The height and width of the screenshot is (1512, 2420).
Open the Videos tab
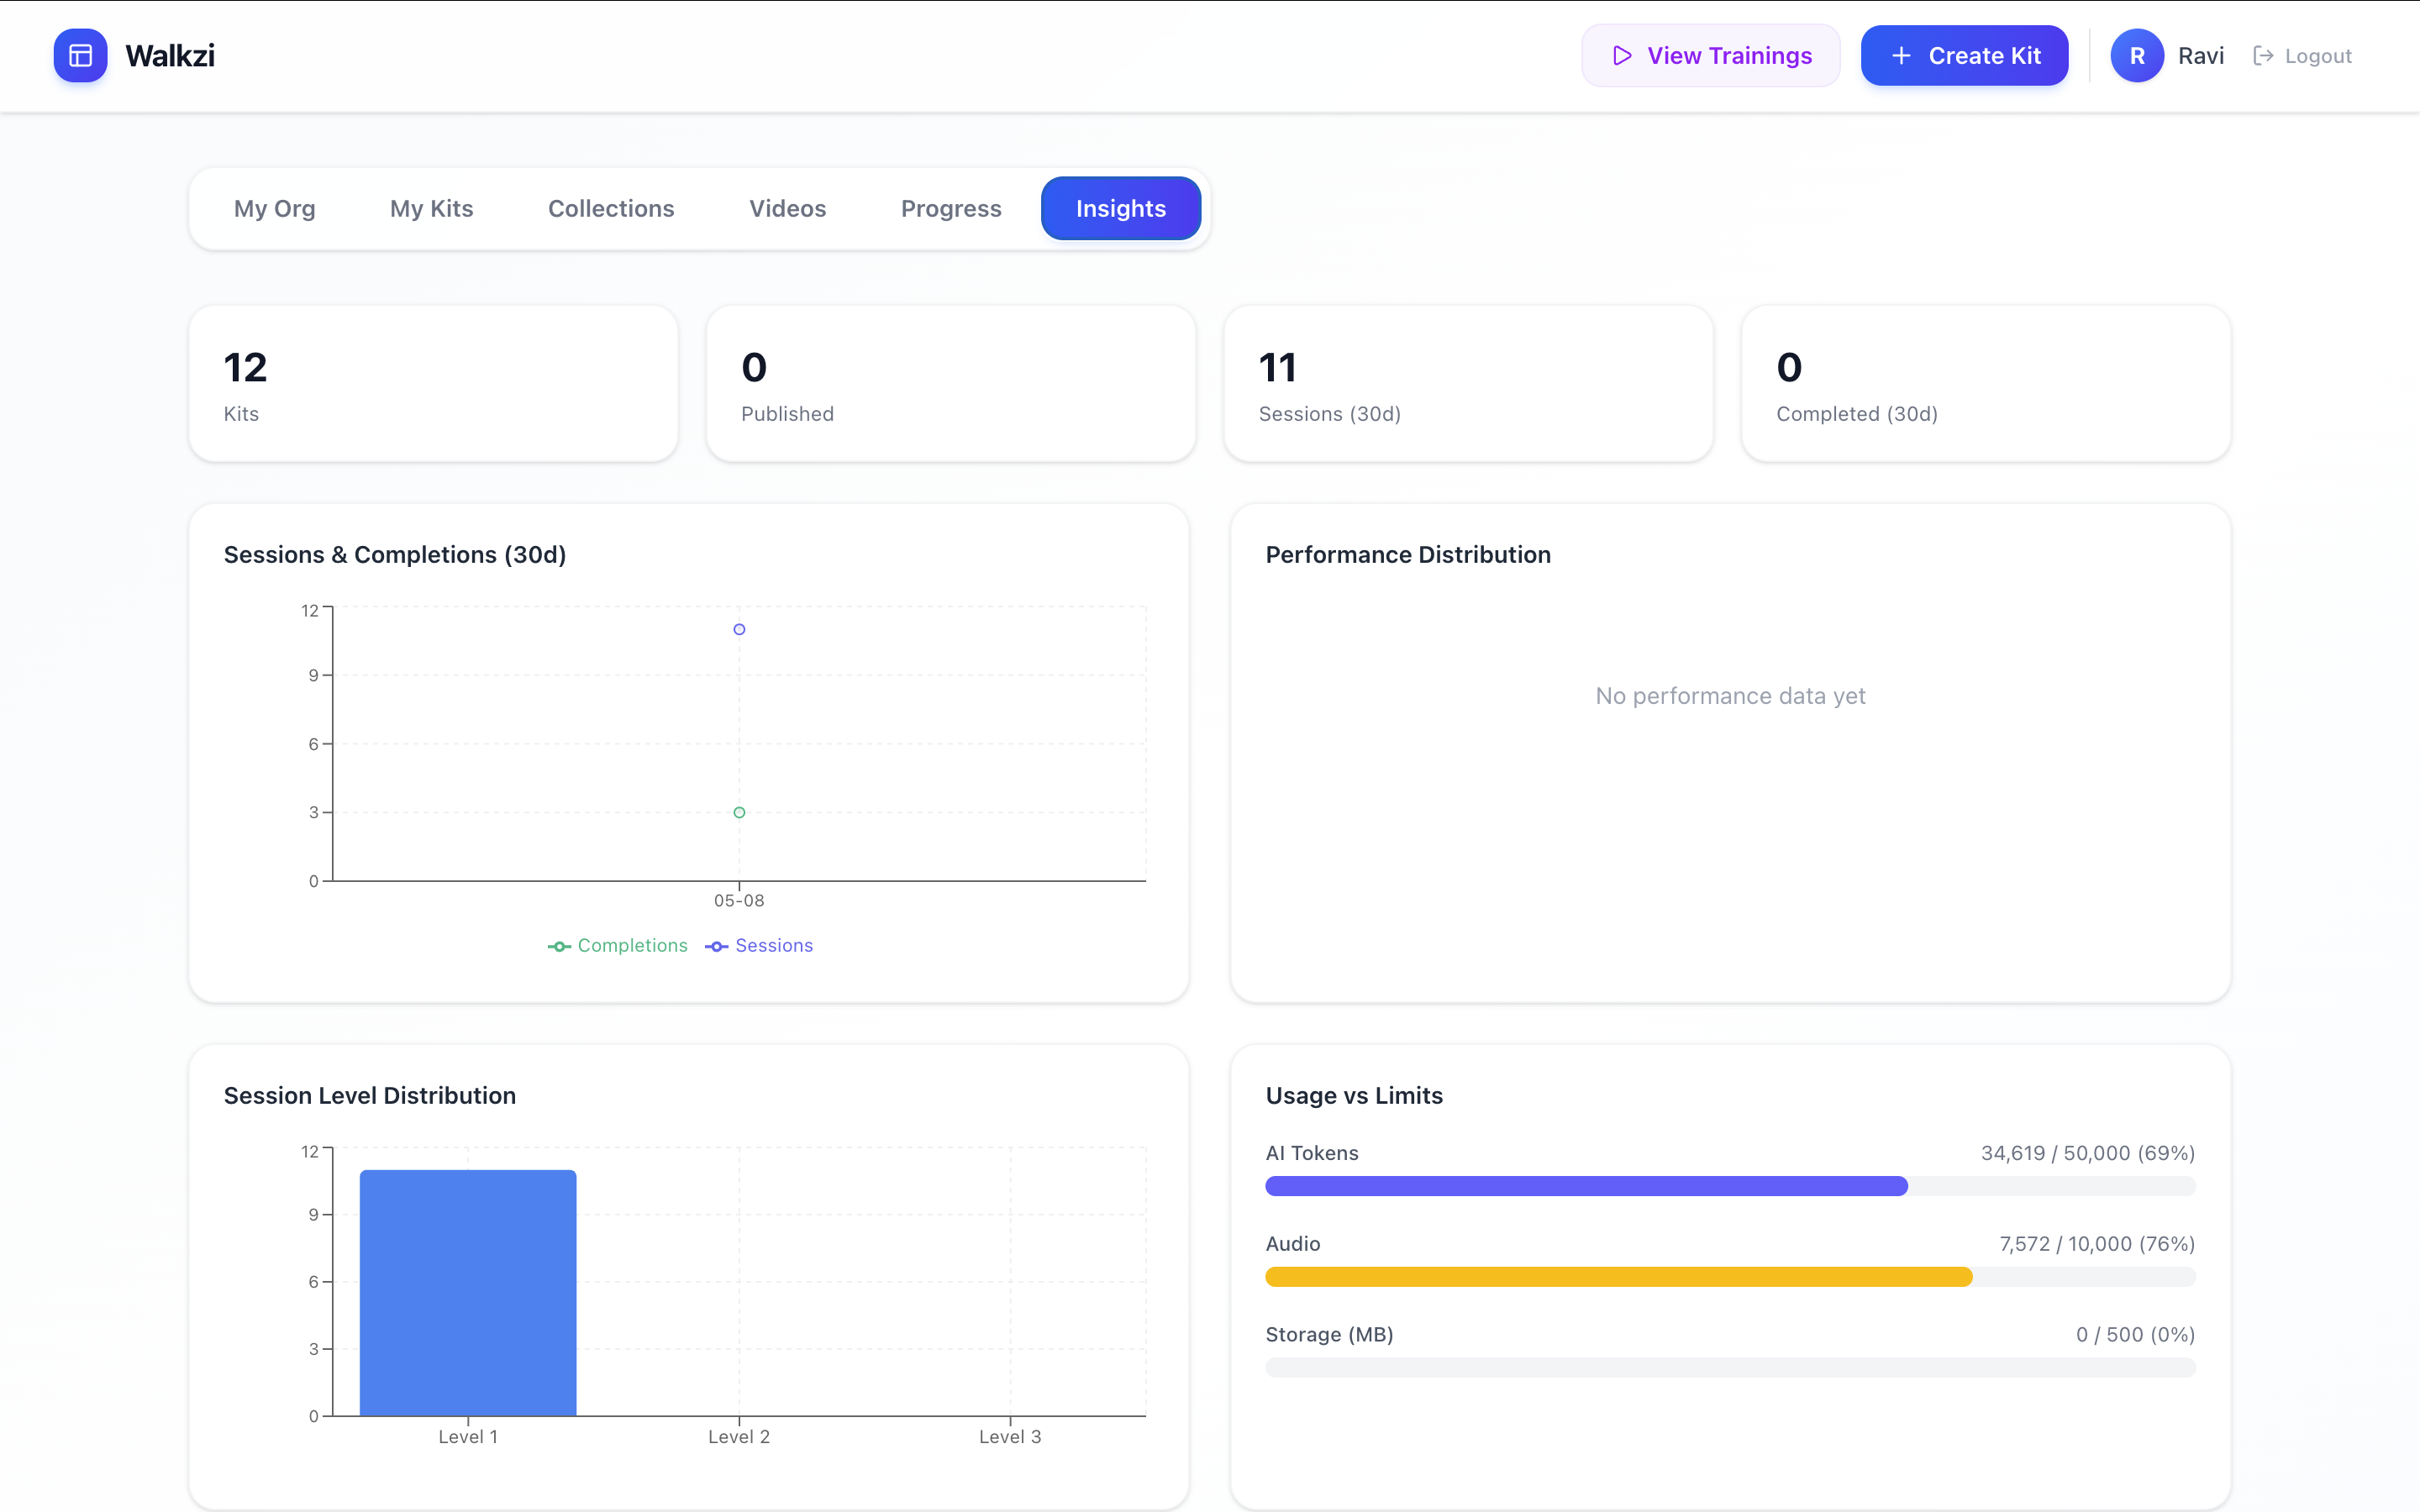pos(788,208)
